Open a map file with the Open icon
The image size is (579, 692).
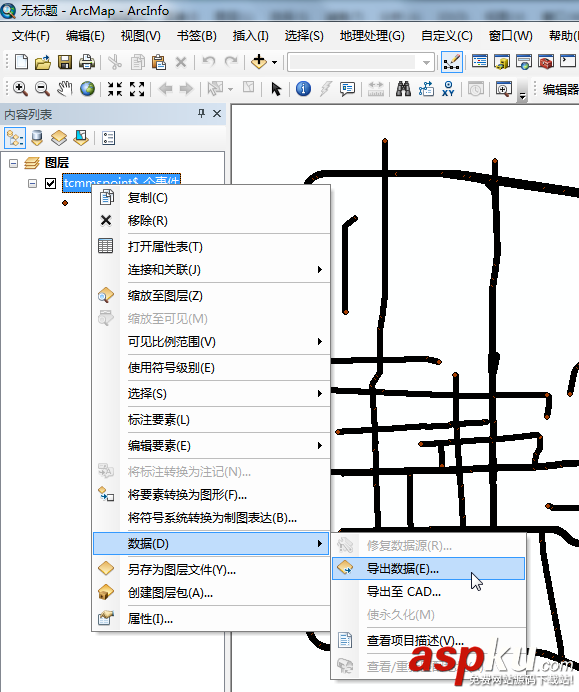click(x=43, y=62)
